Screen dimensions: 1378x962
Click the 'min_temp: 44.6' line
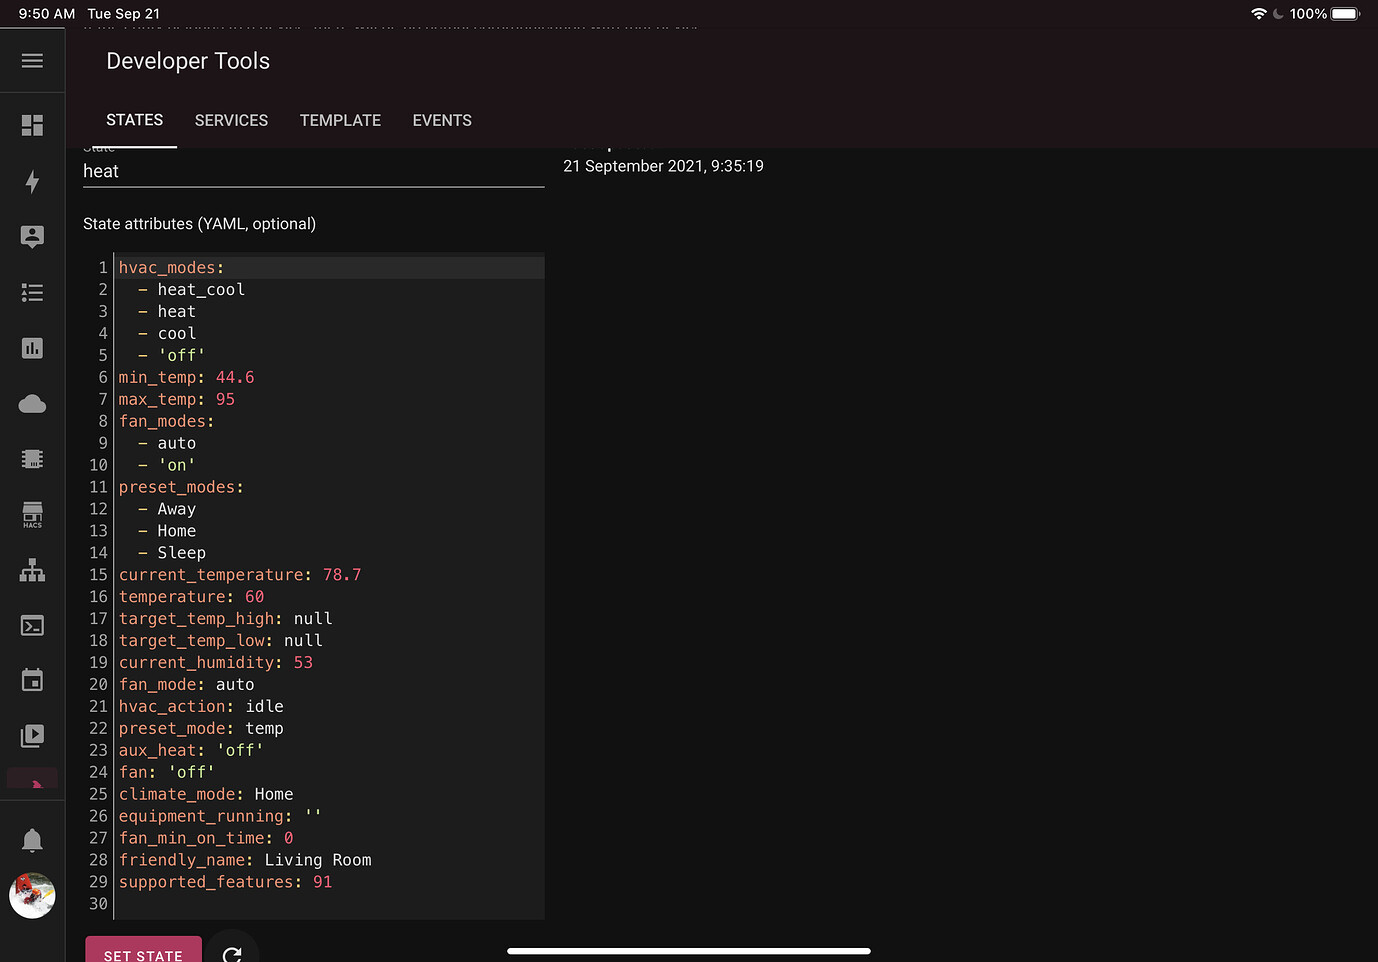tap(187, 378)
